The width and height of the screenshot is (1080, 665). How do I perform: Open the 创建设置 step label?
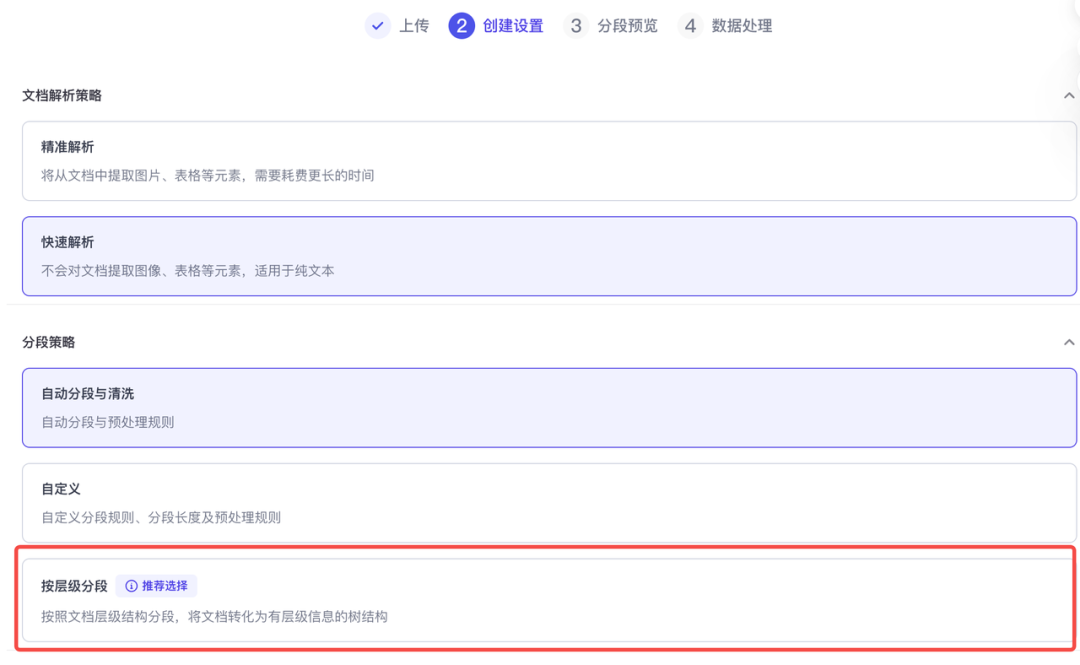click(x=512, y=26)
